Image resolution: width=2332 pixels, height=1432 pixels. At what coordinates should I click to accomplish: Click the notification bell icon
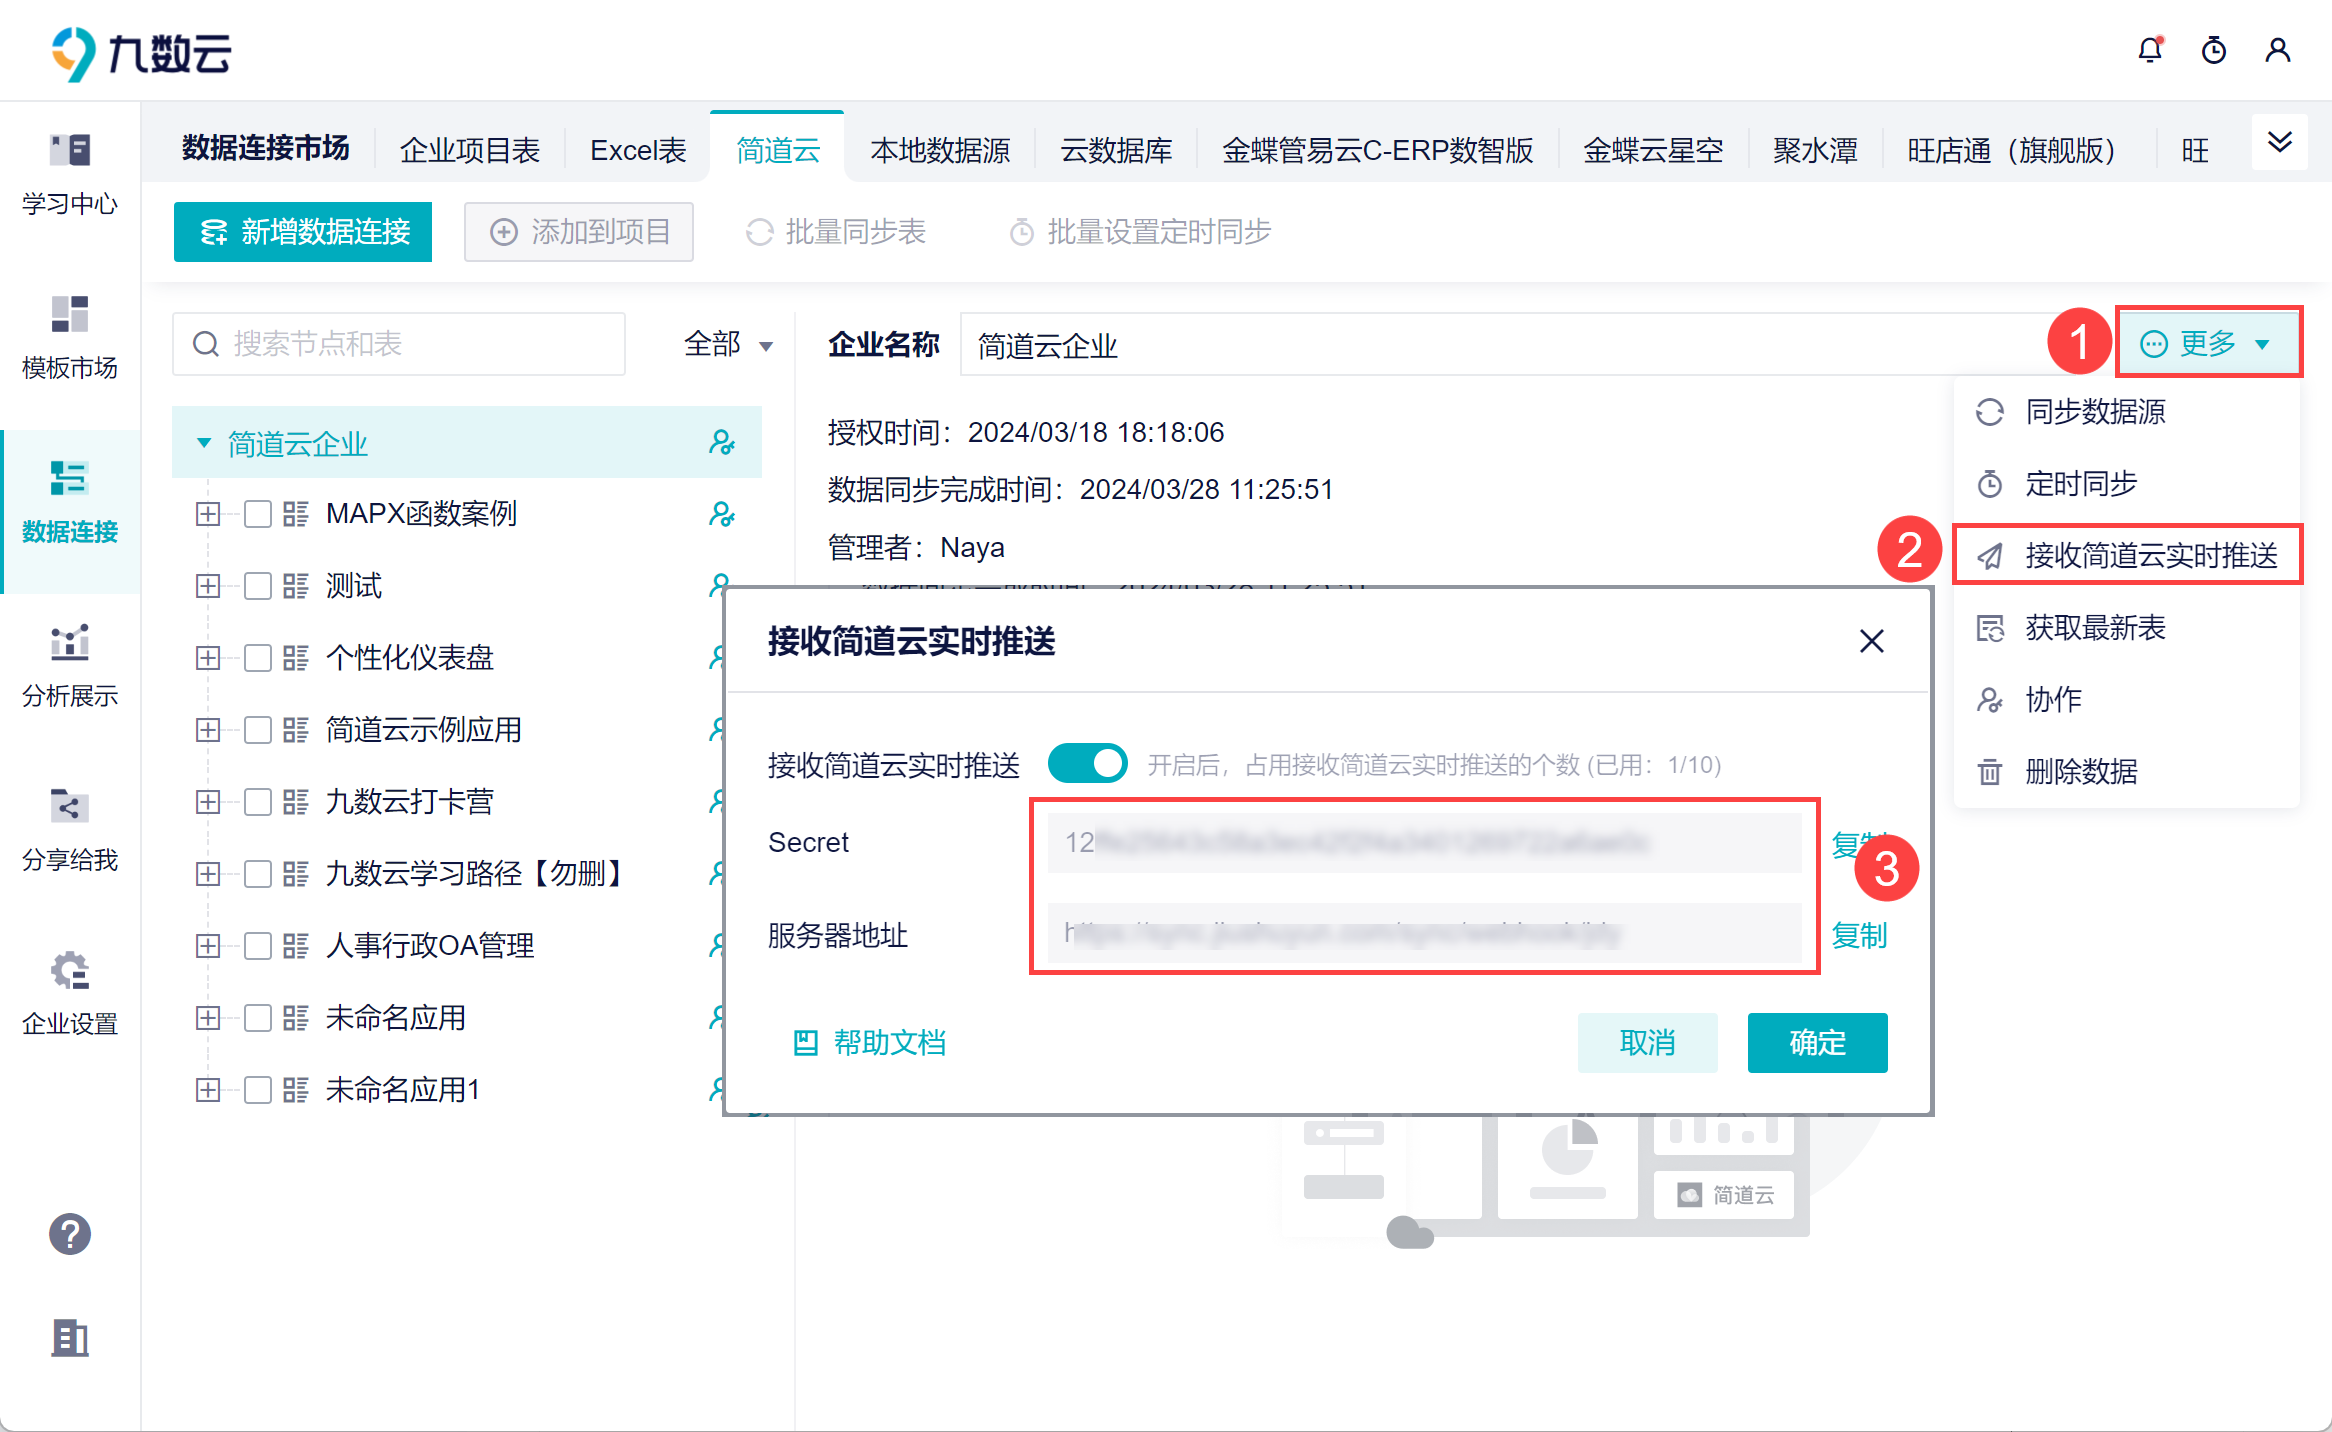click(x=2150, y=50)
